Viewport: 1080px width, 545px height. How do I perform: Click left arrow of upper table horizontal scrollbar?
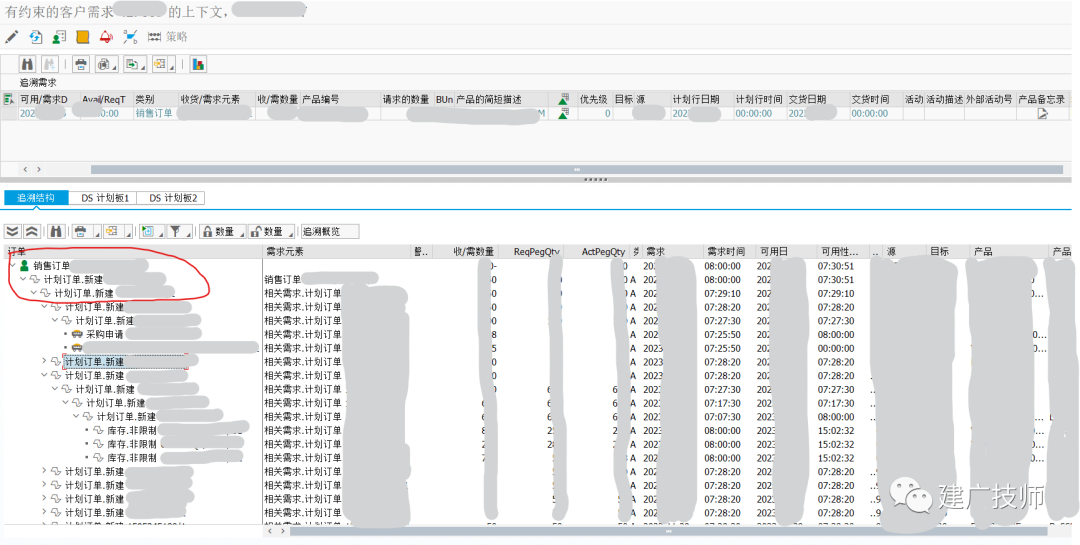(x=26, y=169)
